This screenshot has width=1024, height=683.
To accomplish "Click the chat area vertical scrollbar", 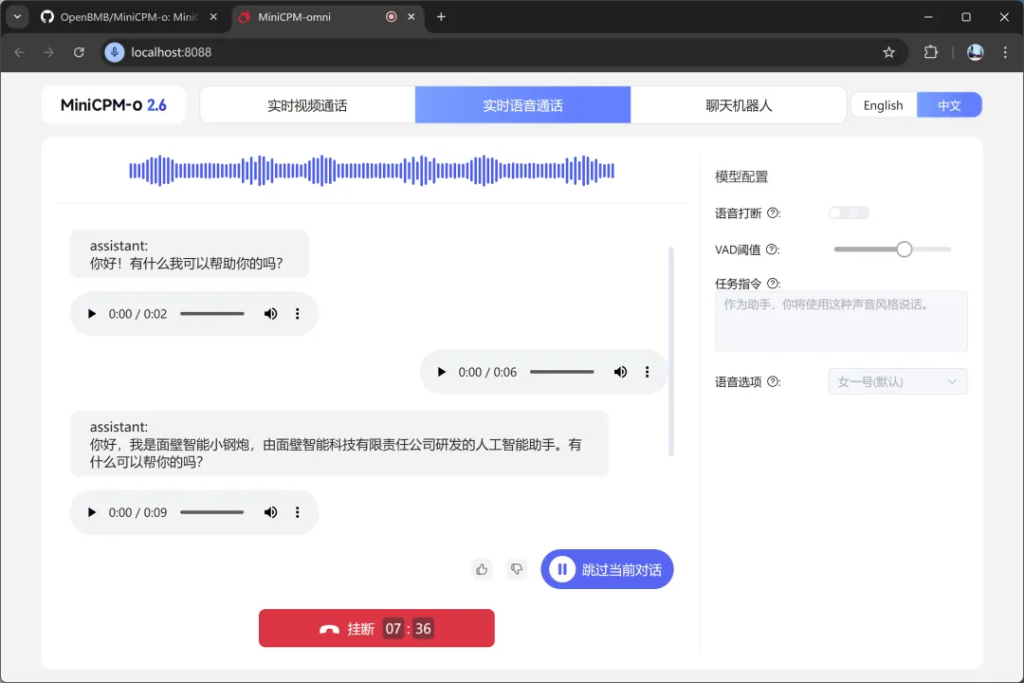I will [671, 351].
